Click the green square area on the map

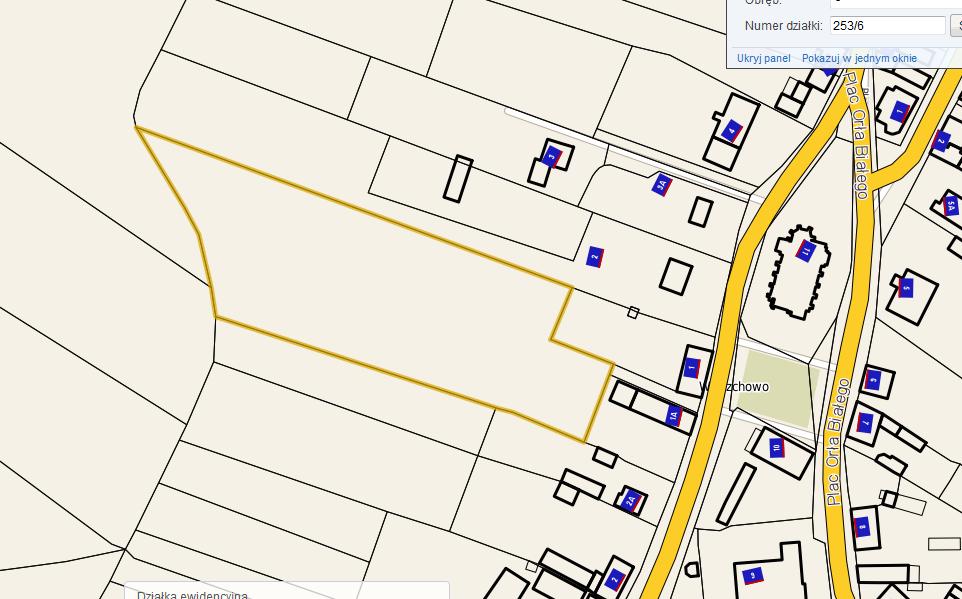(778, 390)
